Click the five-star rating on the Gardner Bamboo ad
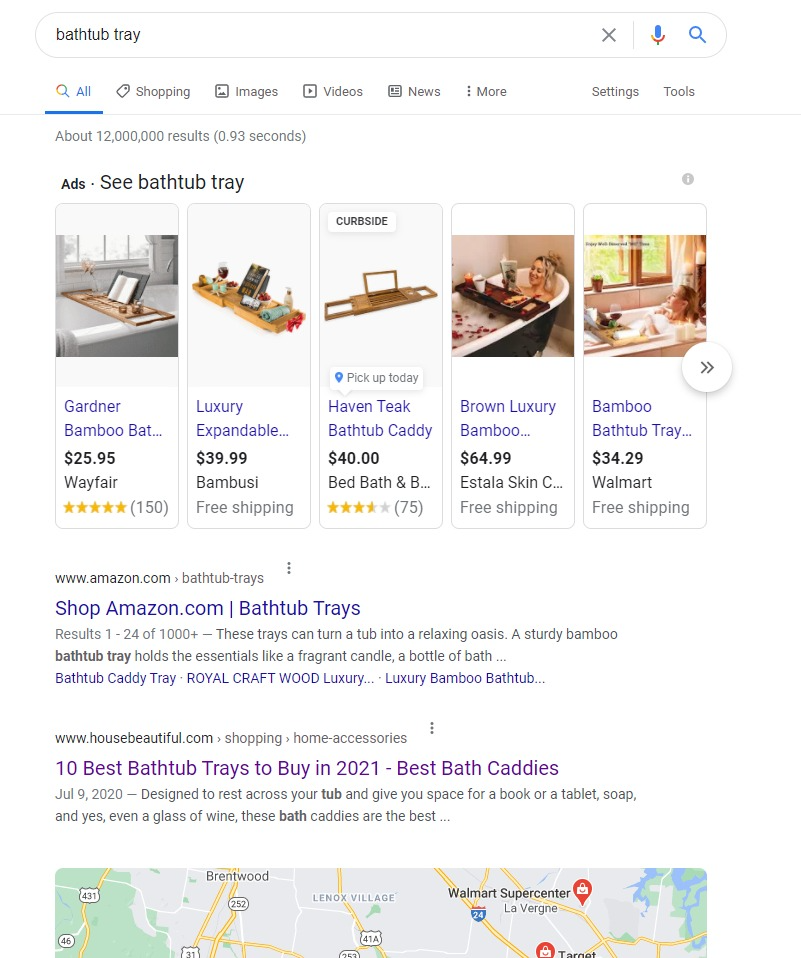Image resolution: width=801 pixels, height=958 pixels. tap(95, 507)
